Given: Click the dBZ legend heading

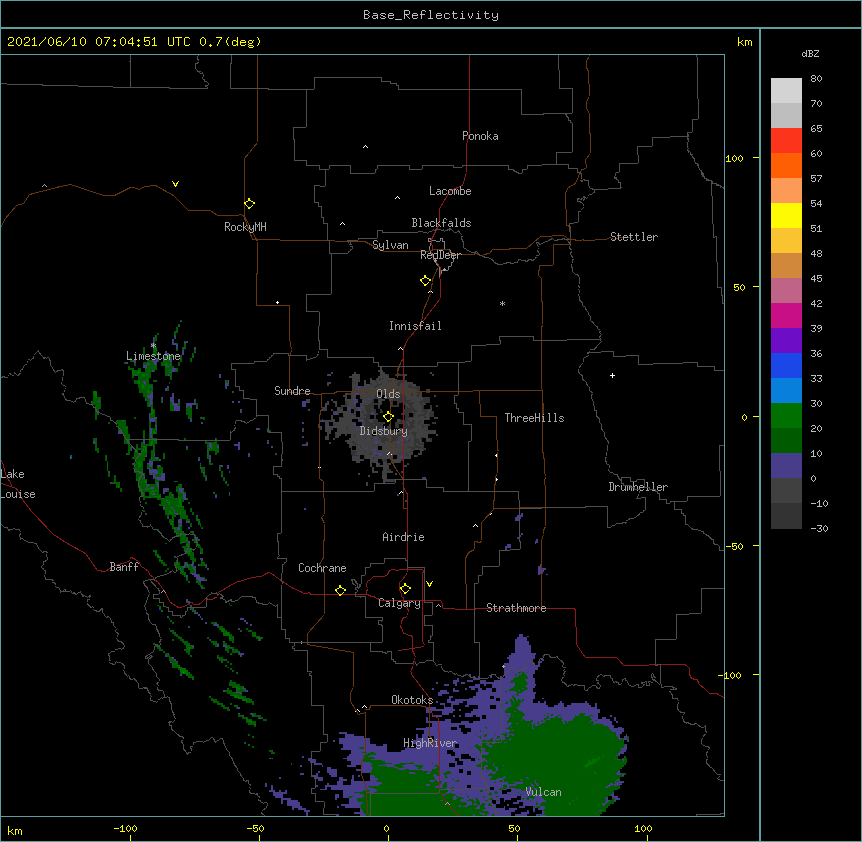Looking at the screenshot, I should (810, 53).
